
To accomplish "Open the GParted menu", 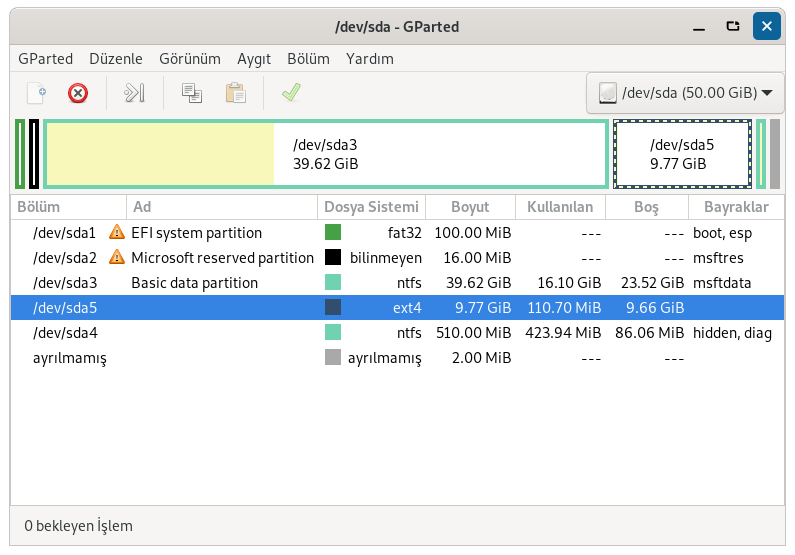I will [x=46, y=59].
